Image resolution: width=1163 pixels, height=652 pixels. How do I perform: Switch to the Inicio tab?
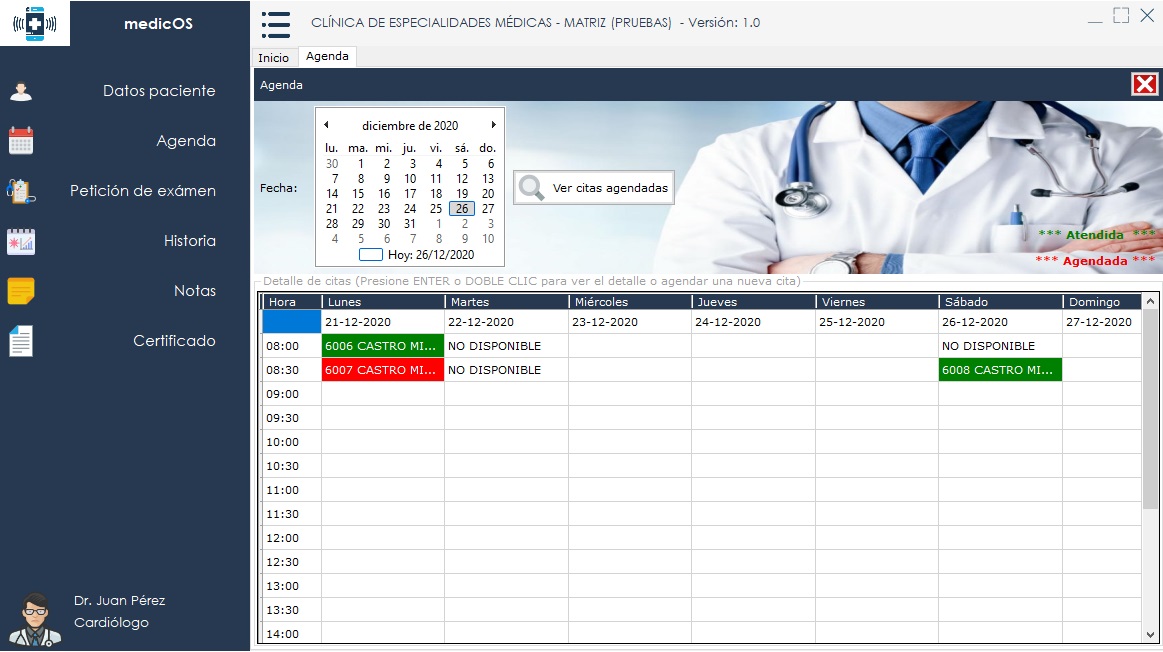273,58
